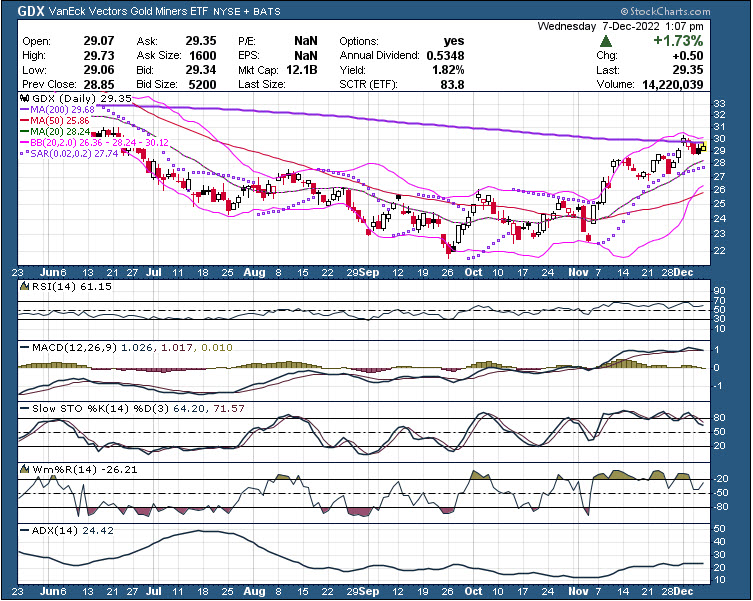The image size is (753, 601).
Task: Click the SCTR (ETF) value 83.8
Action: point(452,85)
